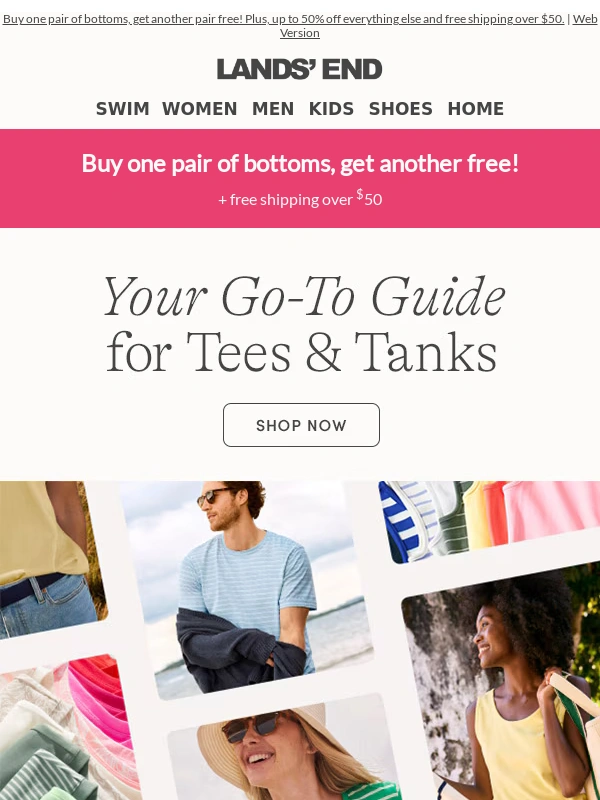Go to the MEN section
This screenshot has width=600, height=800.
[x=273, y=109]
